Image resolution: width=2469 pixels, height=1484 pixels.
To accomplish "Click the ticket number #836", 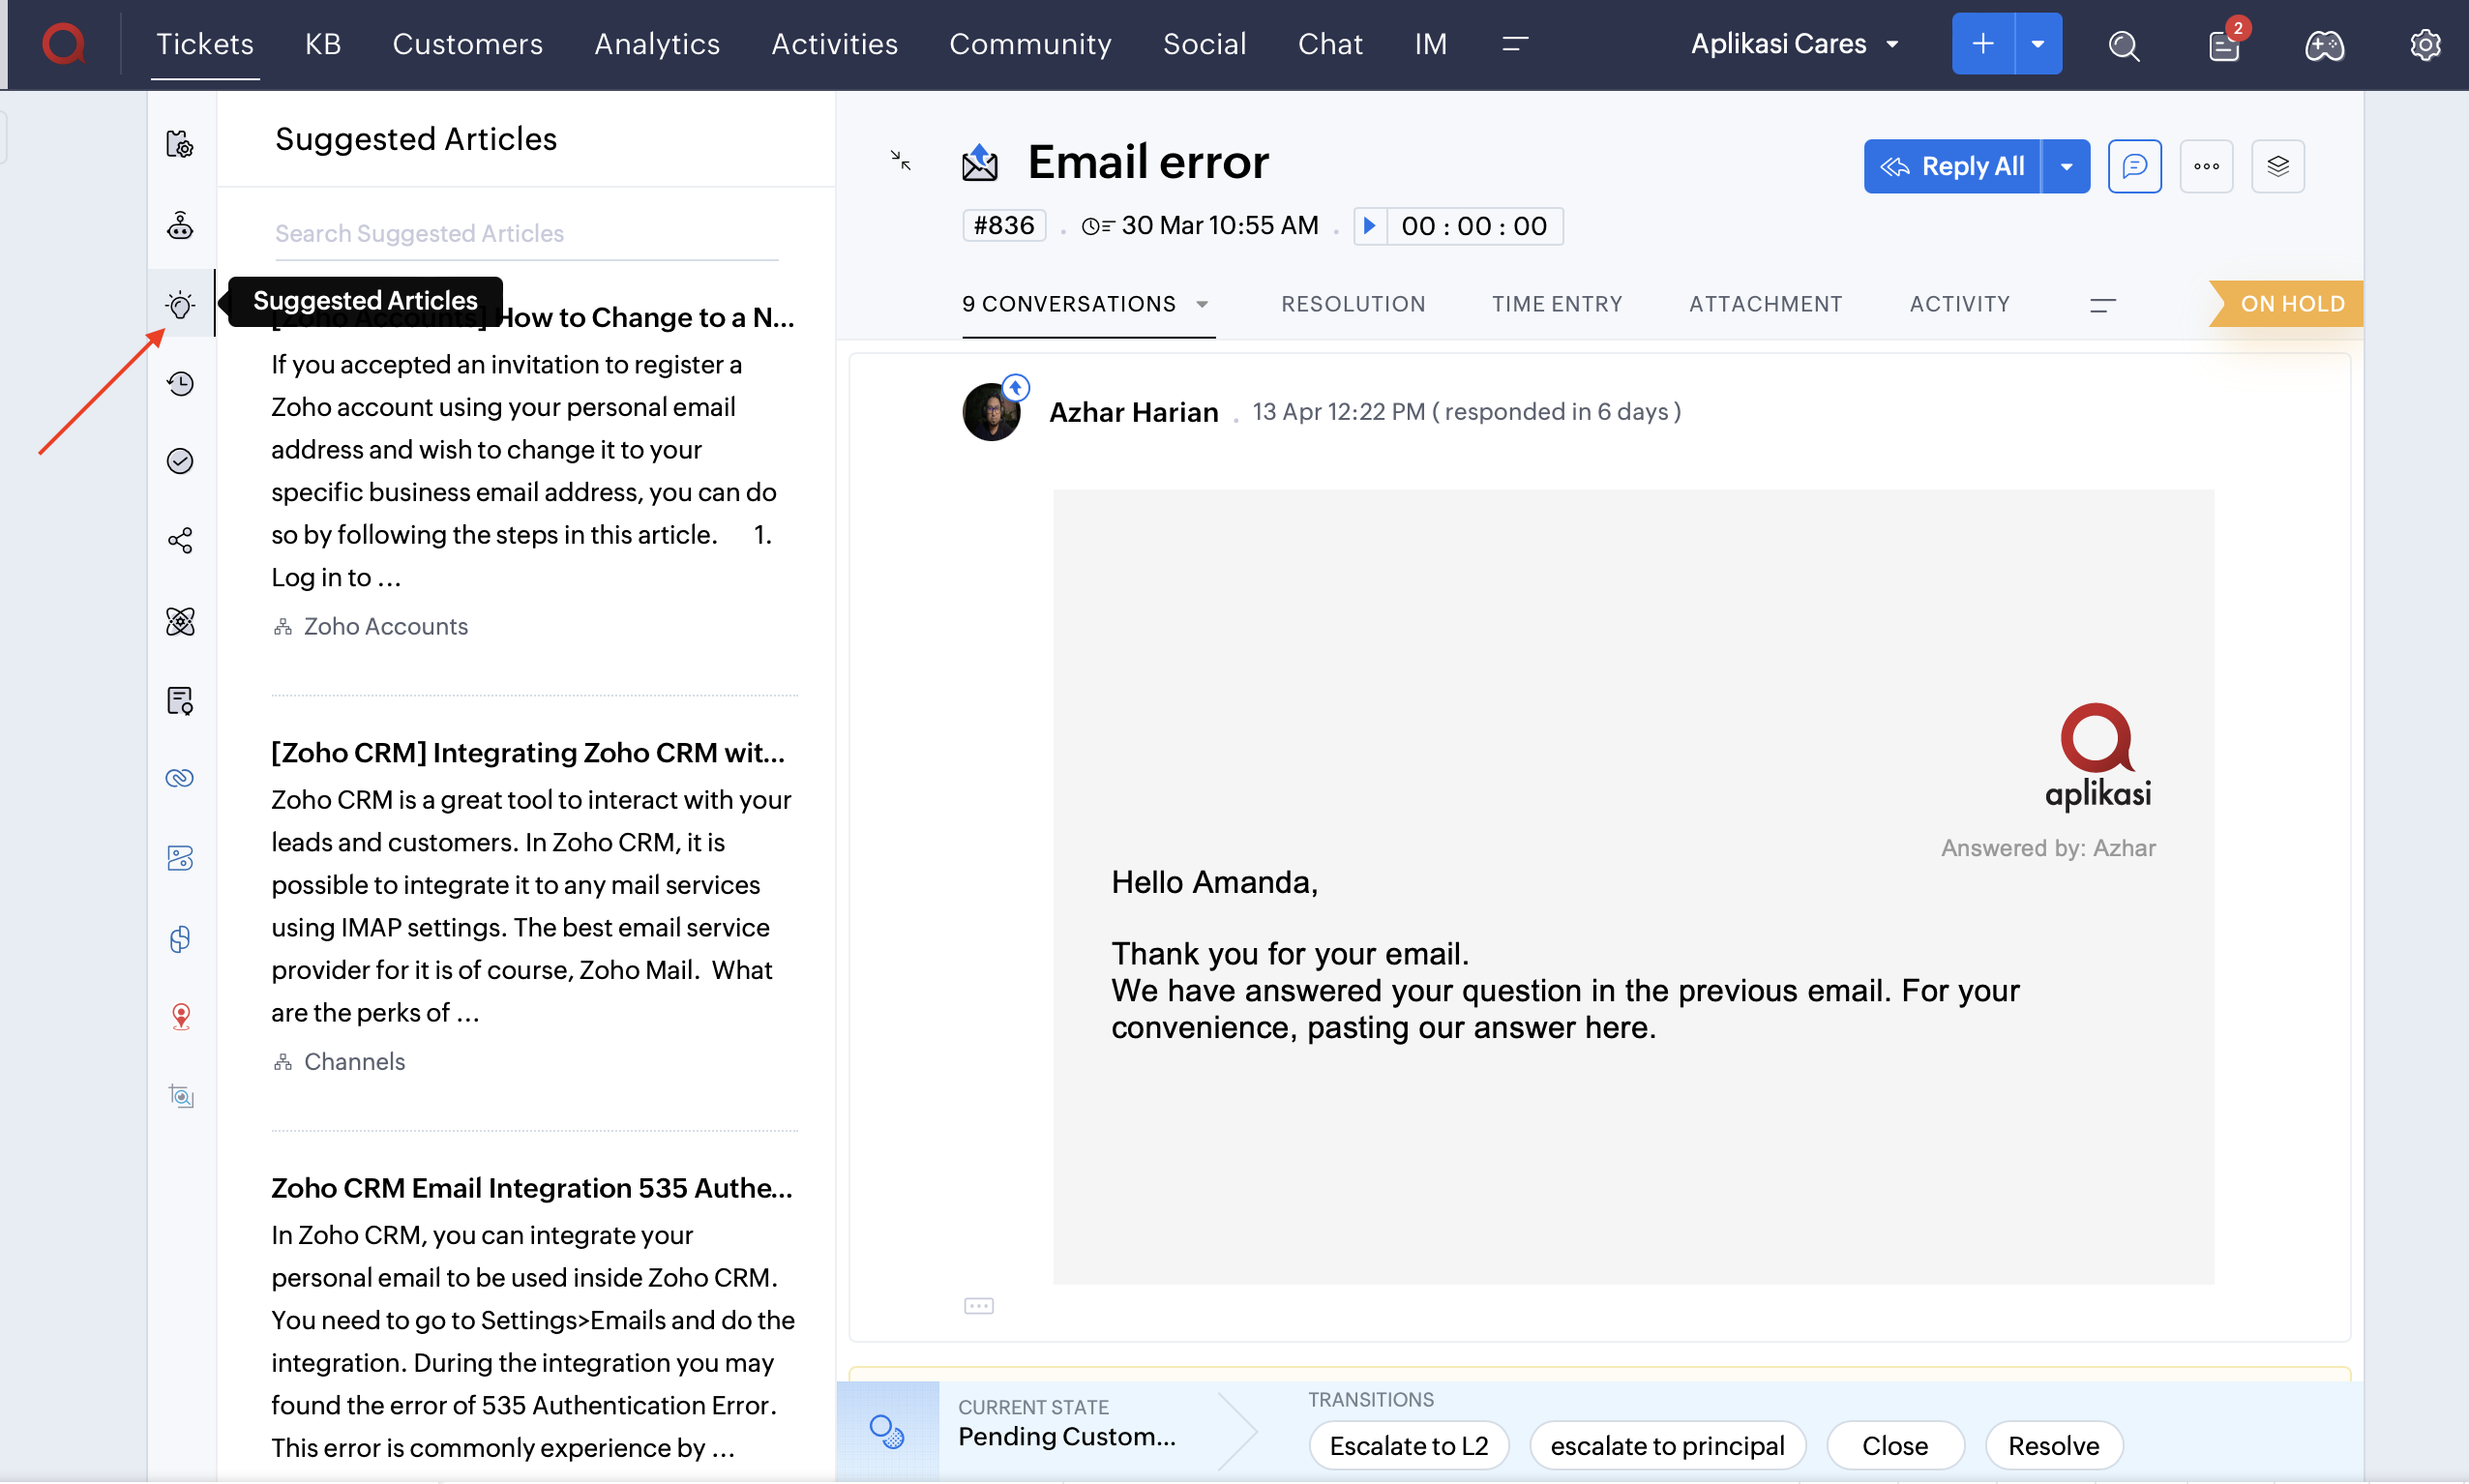I will [1004, 226].
